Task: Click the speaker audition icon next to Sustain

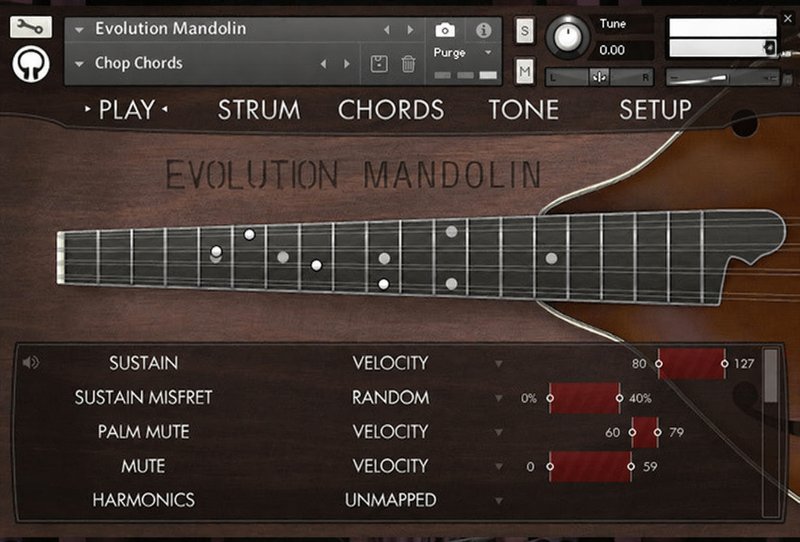Action: coord(31,362)
